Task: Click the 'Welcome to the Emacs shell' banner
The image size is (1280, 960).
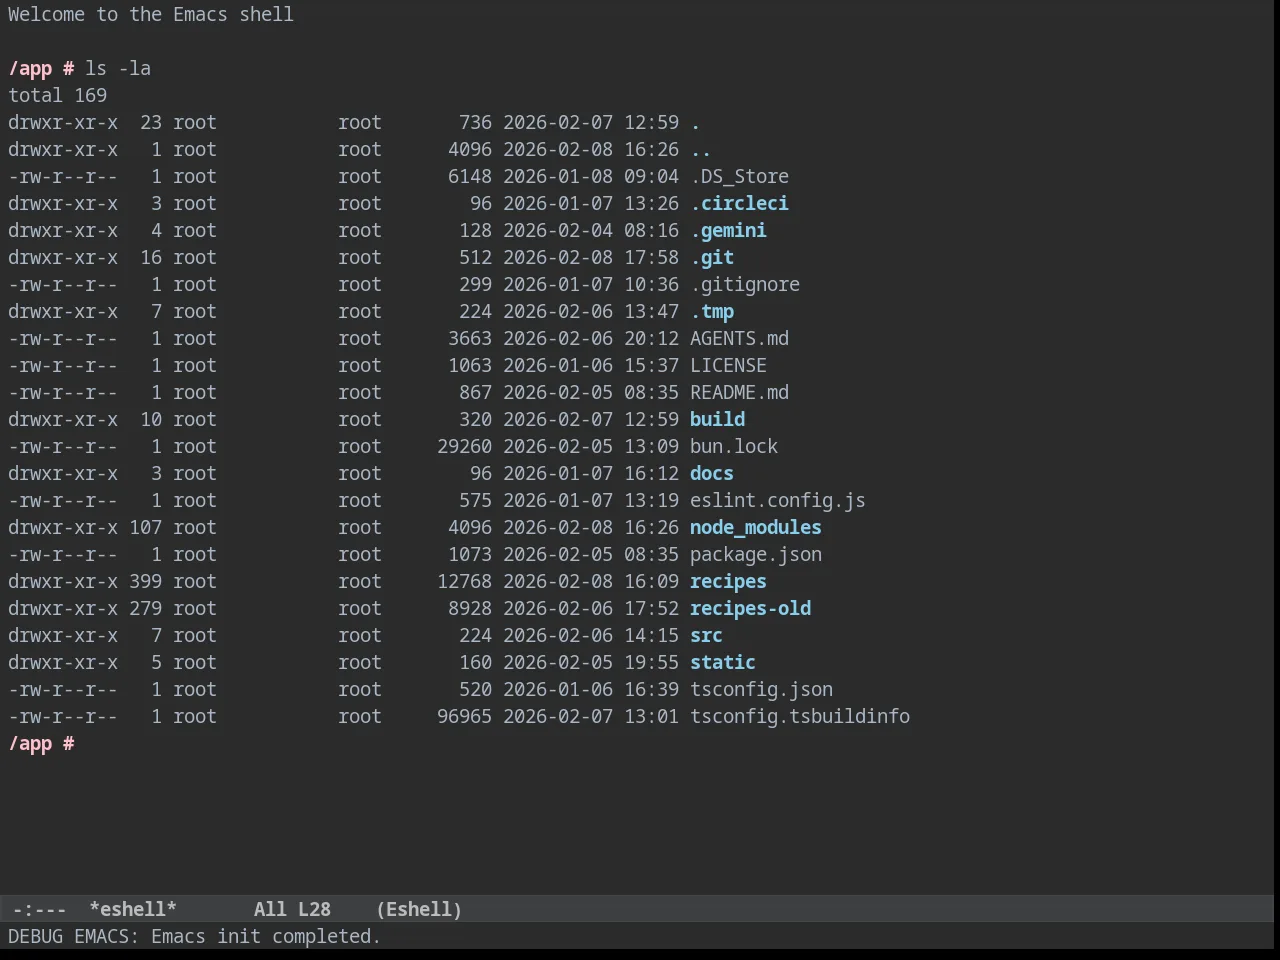Action: coord(151,14)
